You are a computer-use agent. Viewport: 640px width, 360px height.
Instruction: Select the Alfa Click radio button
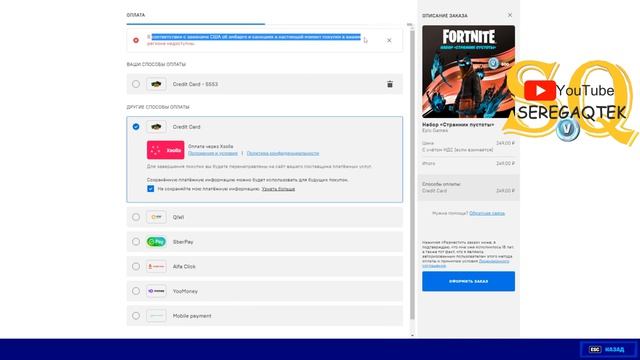(x=136, y=267)
